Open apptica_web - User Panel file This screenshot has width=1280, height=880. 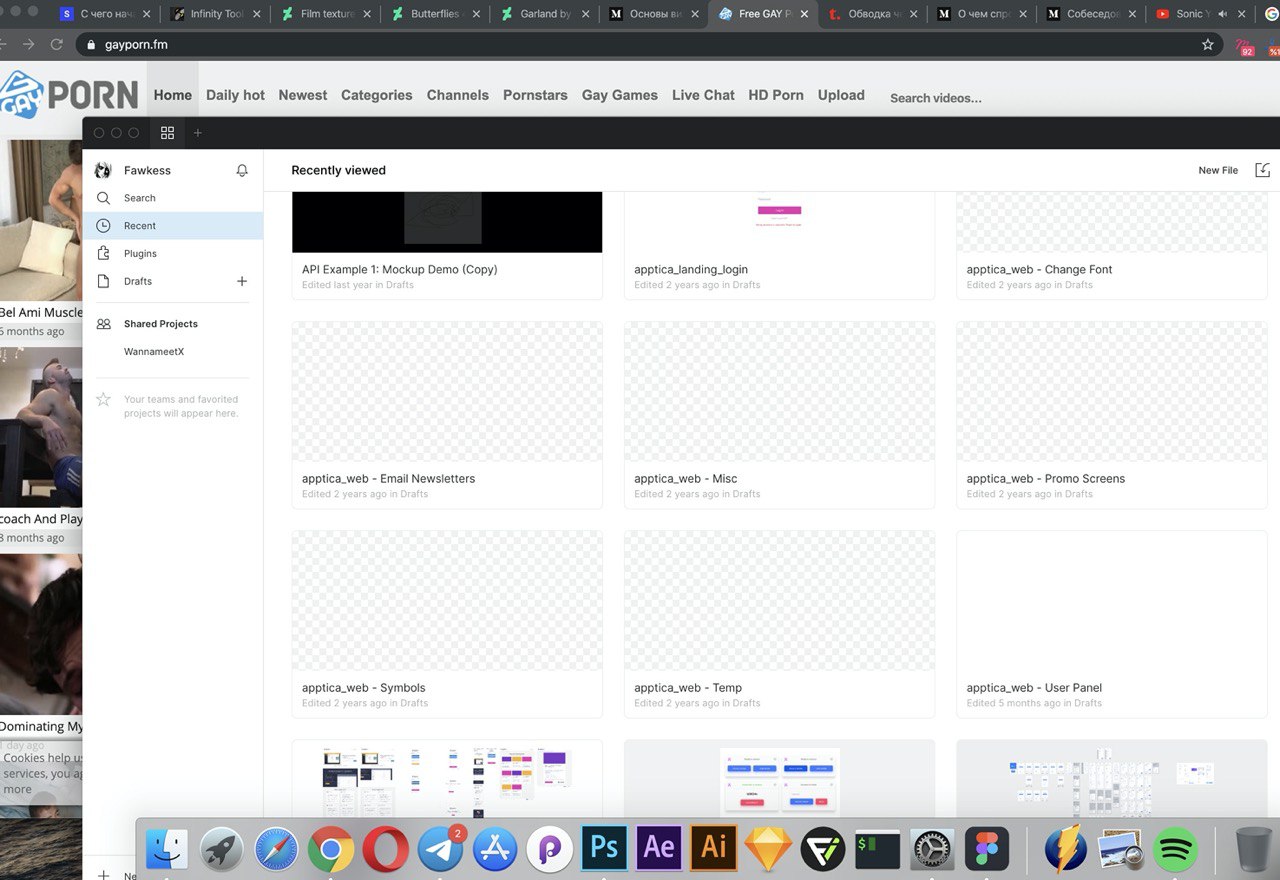tap(1112, 624)
